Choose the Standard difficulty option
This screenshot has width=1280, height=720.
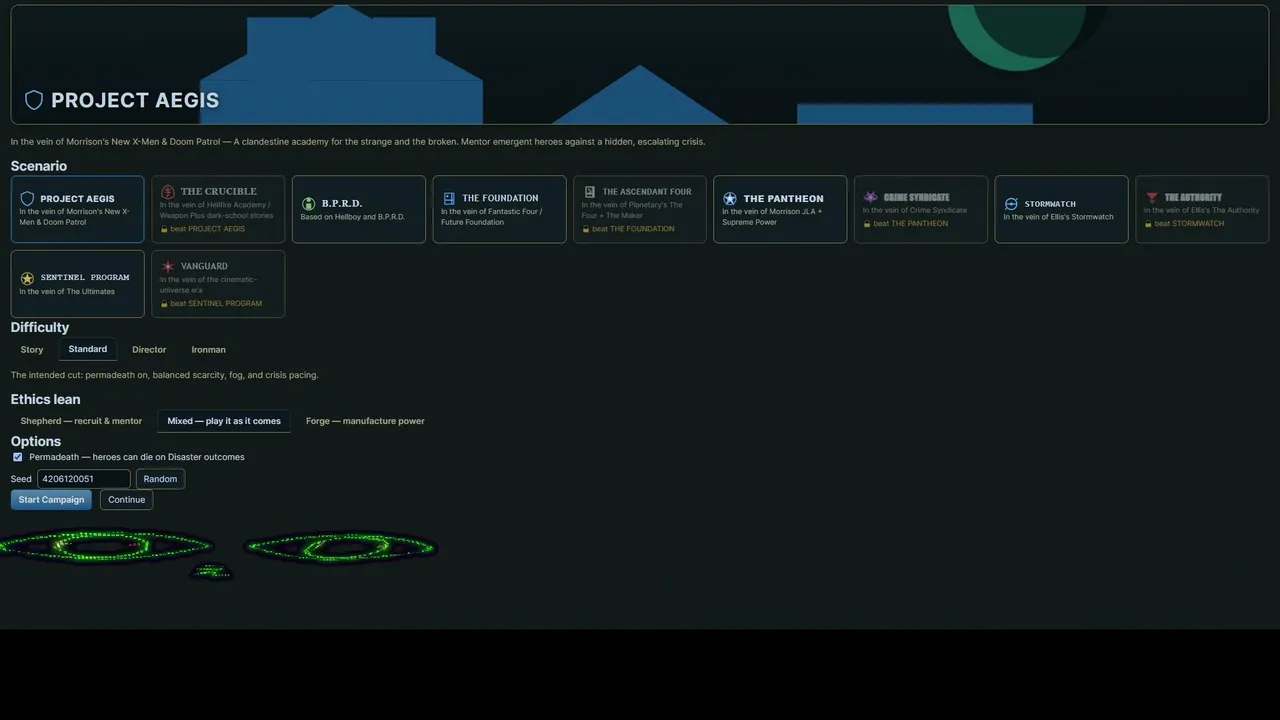point(88,349)
